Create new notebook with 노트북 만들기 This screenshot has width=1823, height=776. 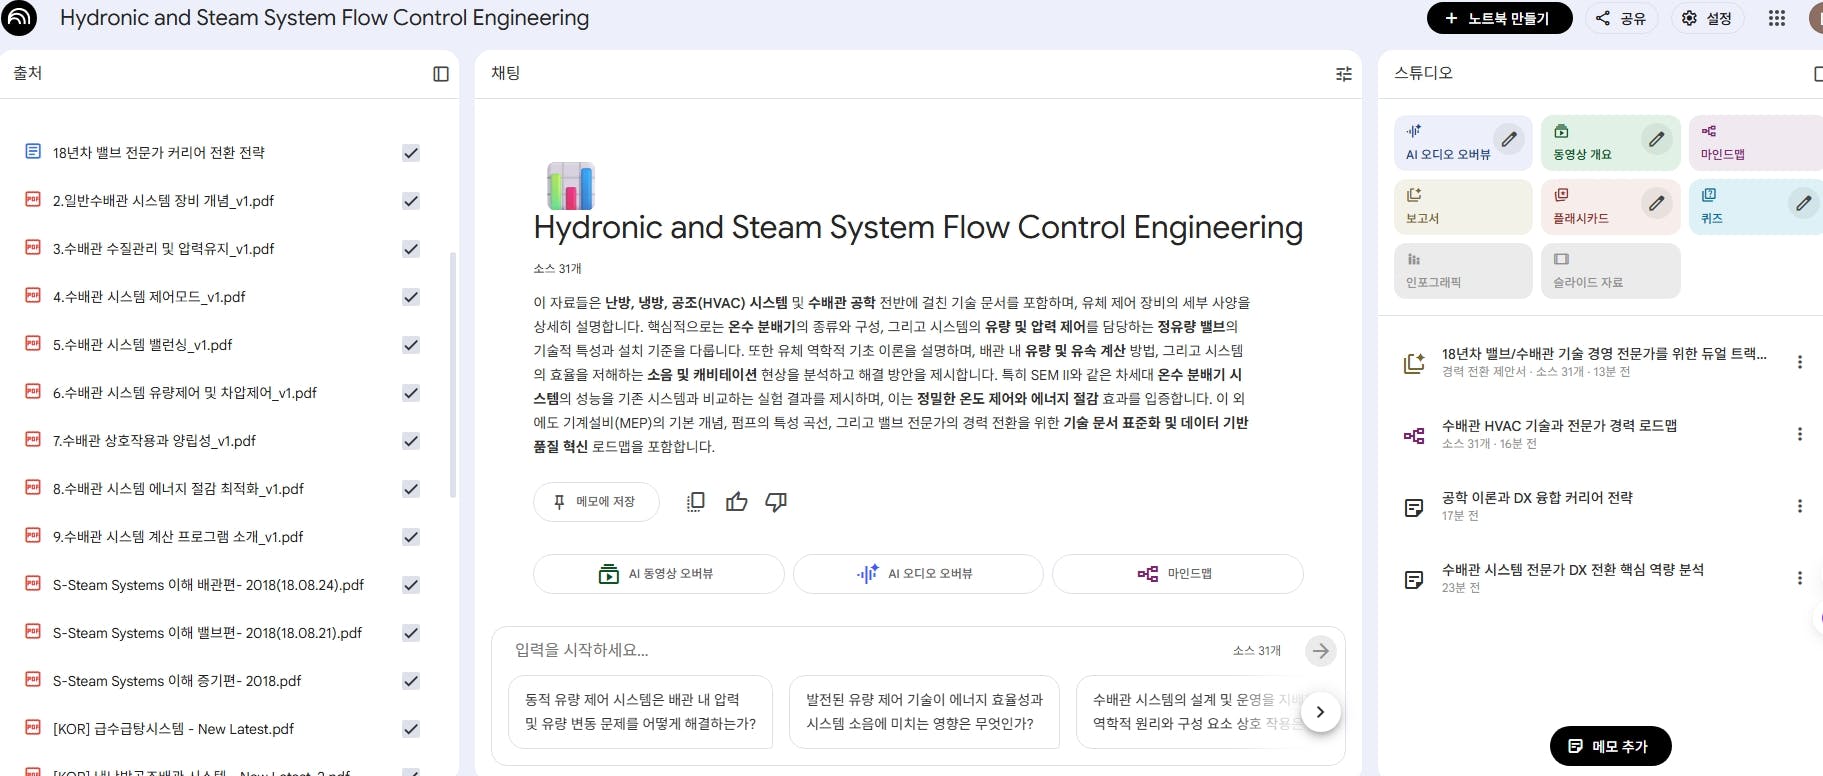click(x=1499, y=18)
